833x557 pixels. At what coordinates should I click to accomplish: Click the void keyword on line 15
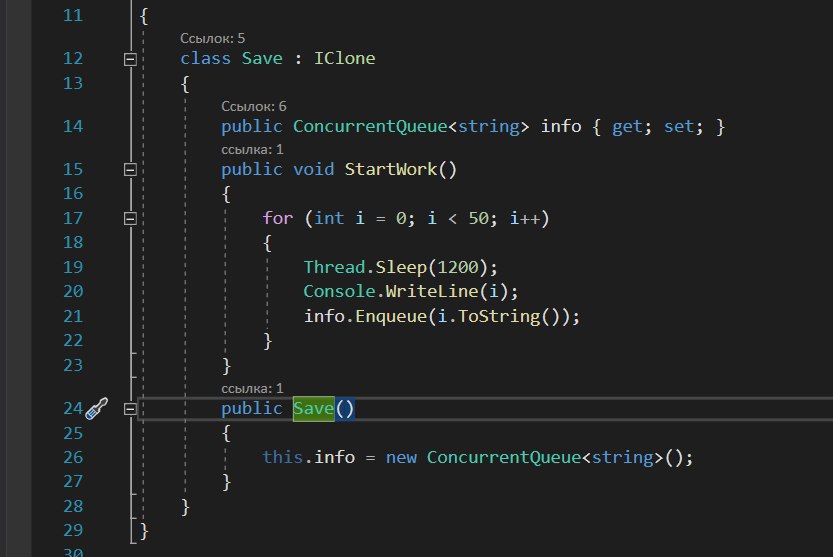313,170
